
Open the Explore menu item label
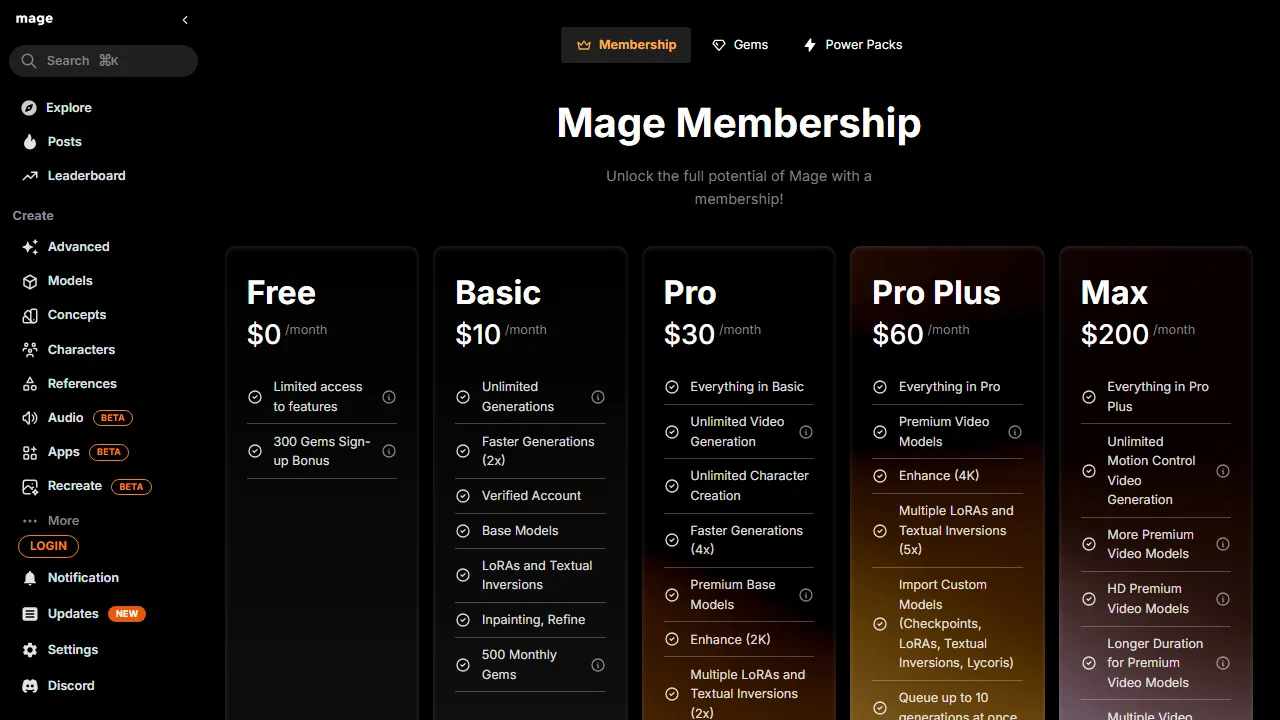[69, 108]
